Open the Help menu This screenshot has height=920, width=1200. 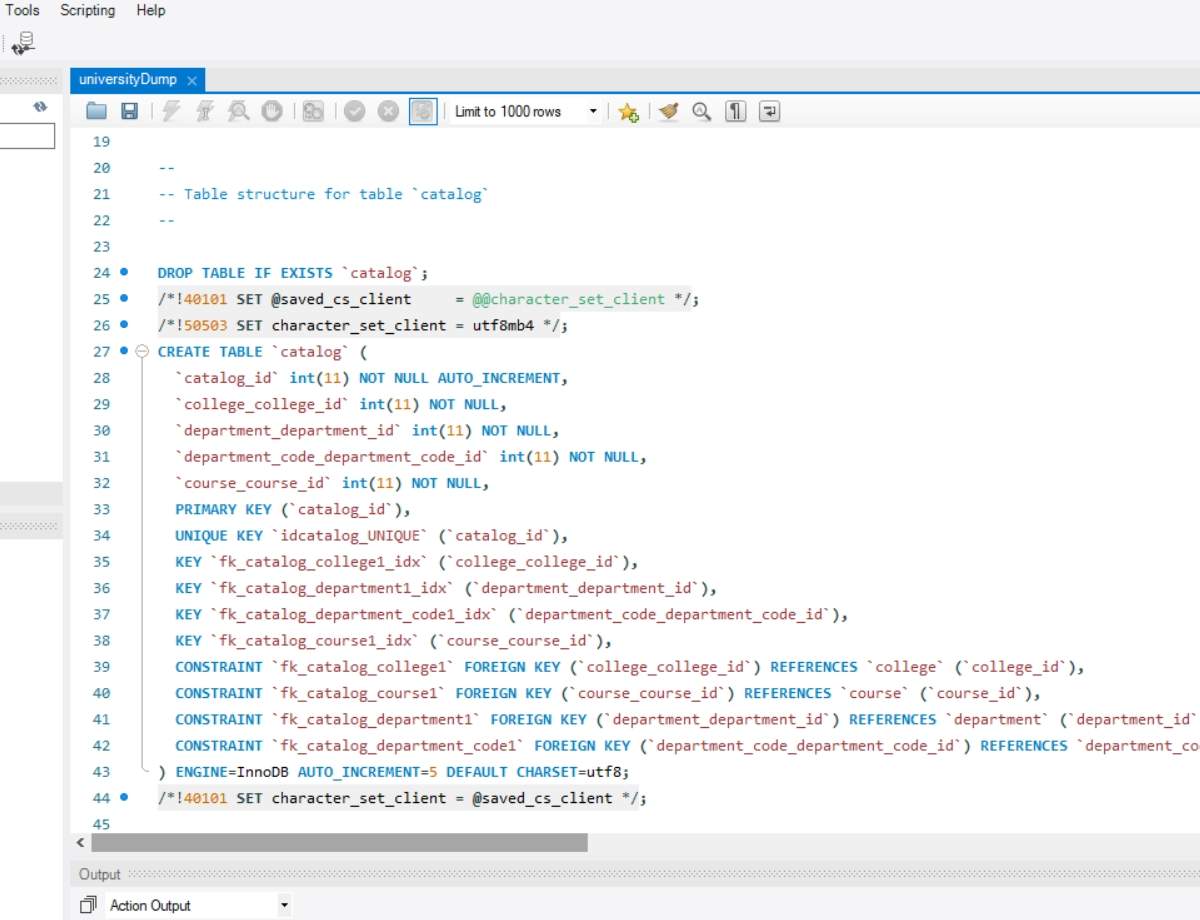pos(151,10)
